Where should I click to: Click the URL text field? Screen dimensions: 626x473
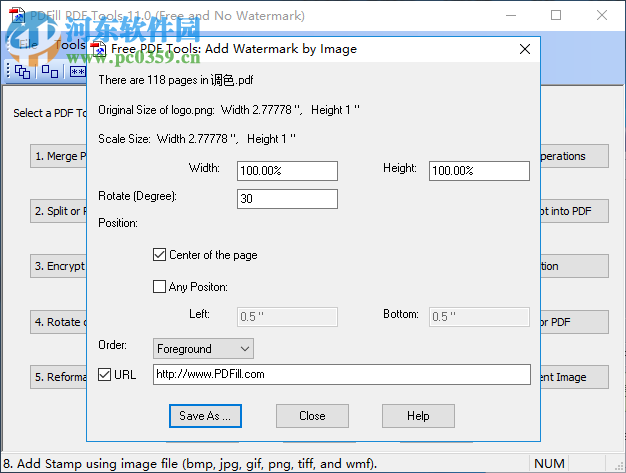click(x=342, y=374)
